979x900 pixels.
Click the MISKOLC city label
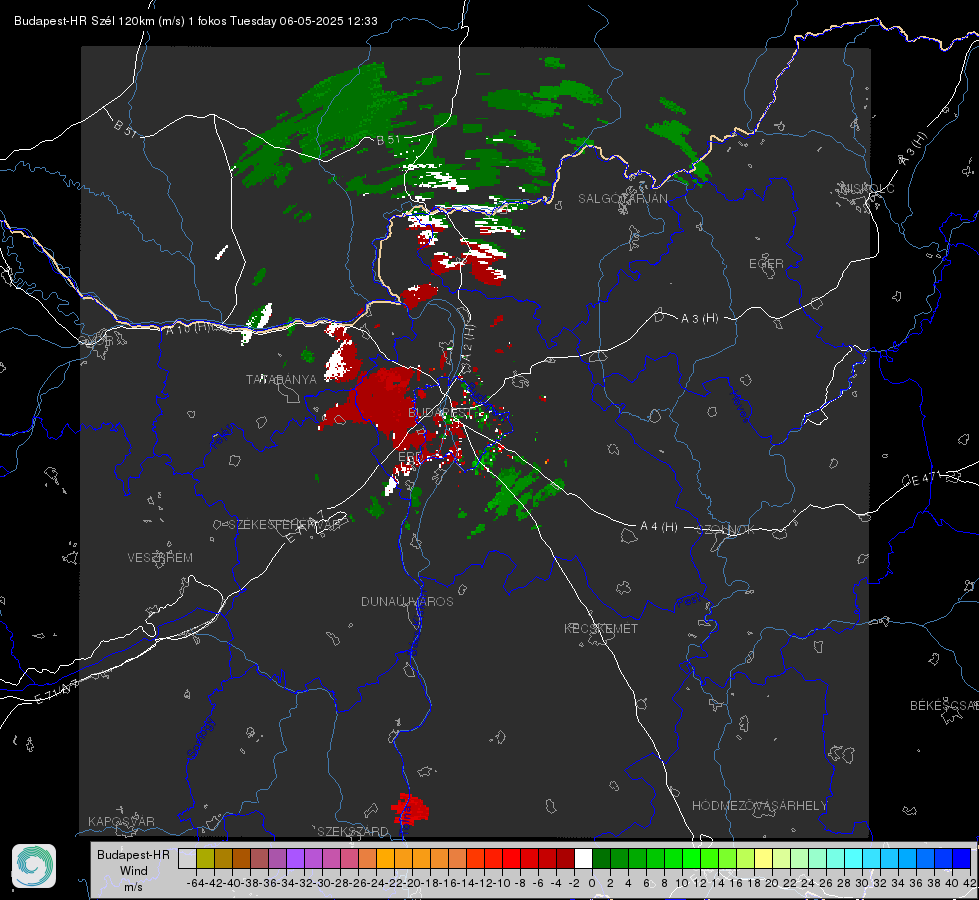[x=867, y=188]
